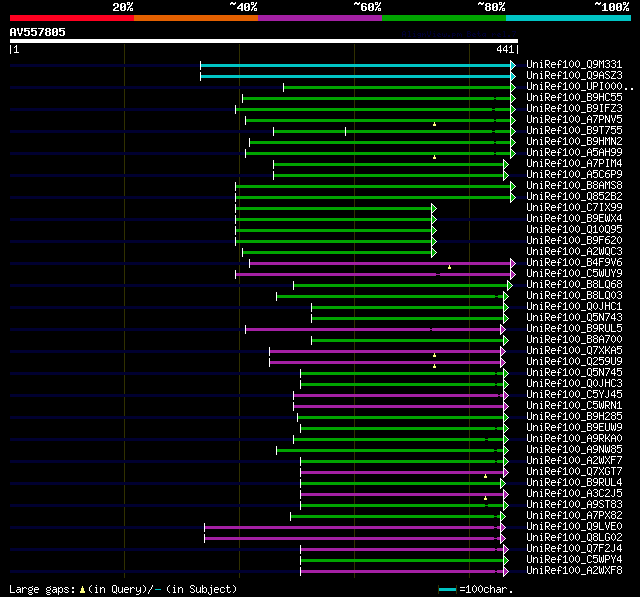Image resolution: width=640 pixels, height=597 pixels.
Task: Select the UniRef100_B9RUL5 label
Action: [574, 329]
